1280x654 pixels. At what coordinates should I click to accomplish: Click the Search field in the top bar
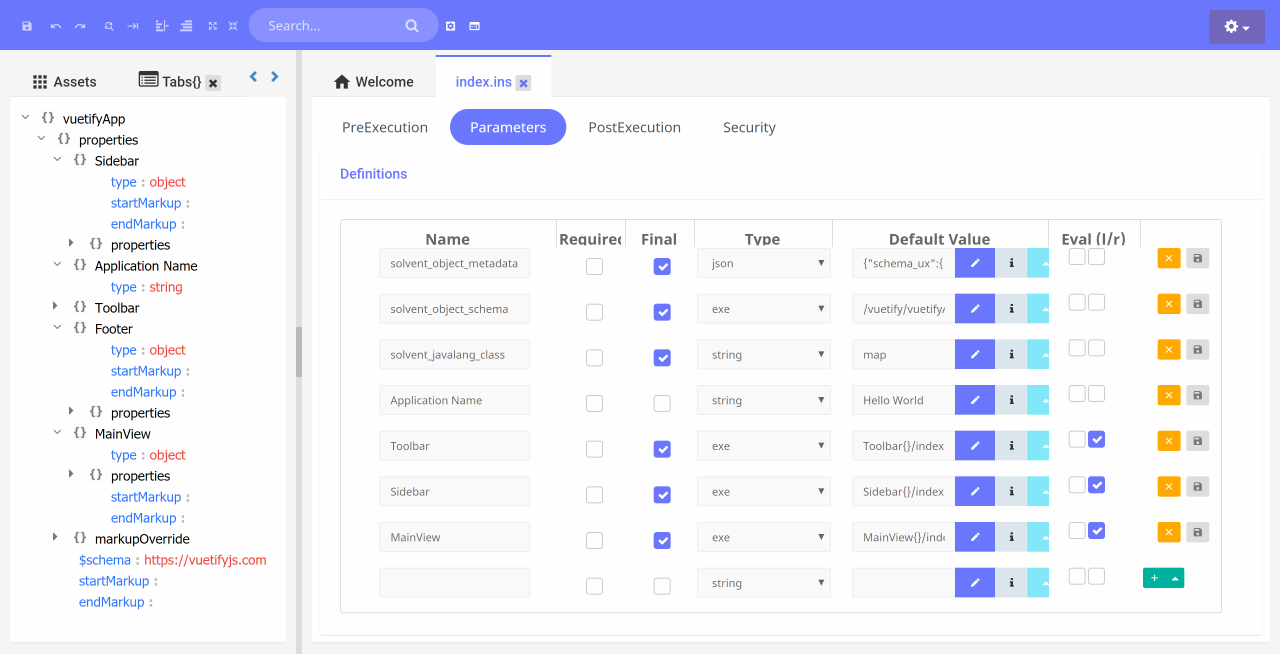click(x=330, y=25)
